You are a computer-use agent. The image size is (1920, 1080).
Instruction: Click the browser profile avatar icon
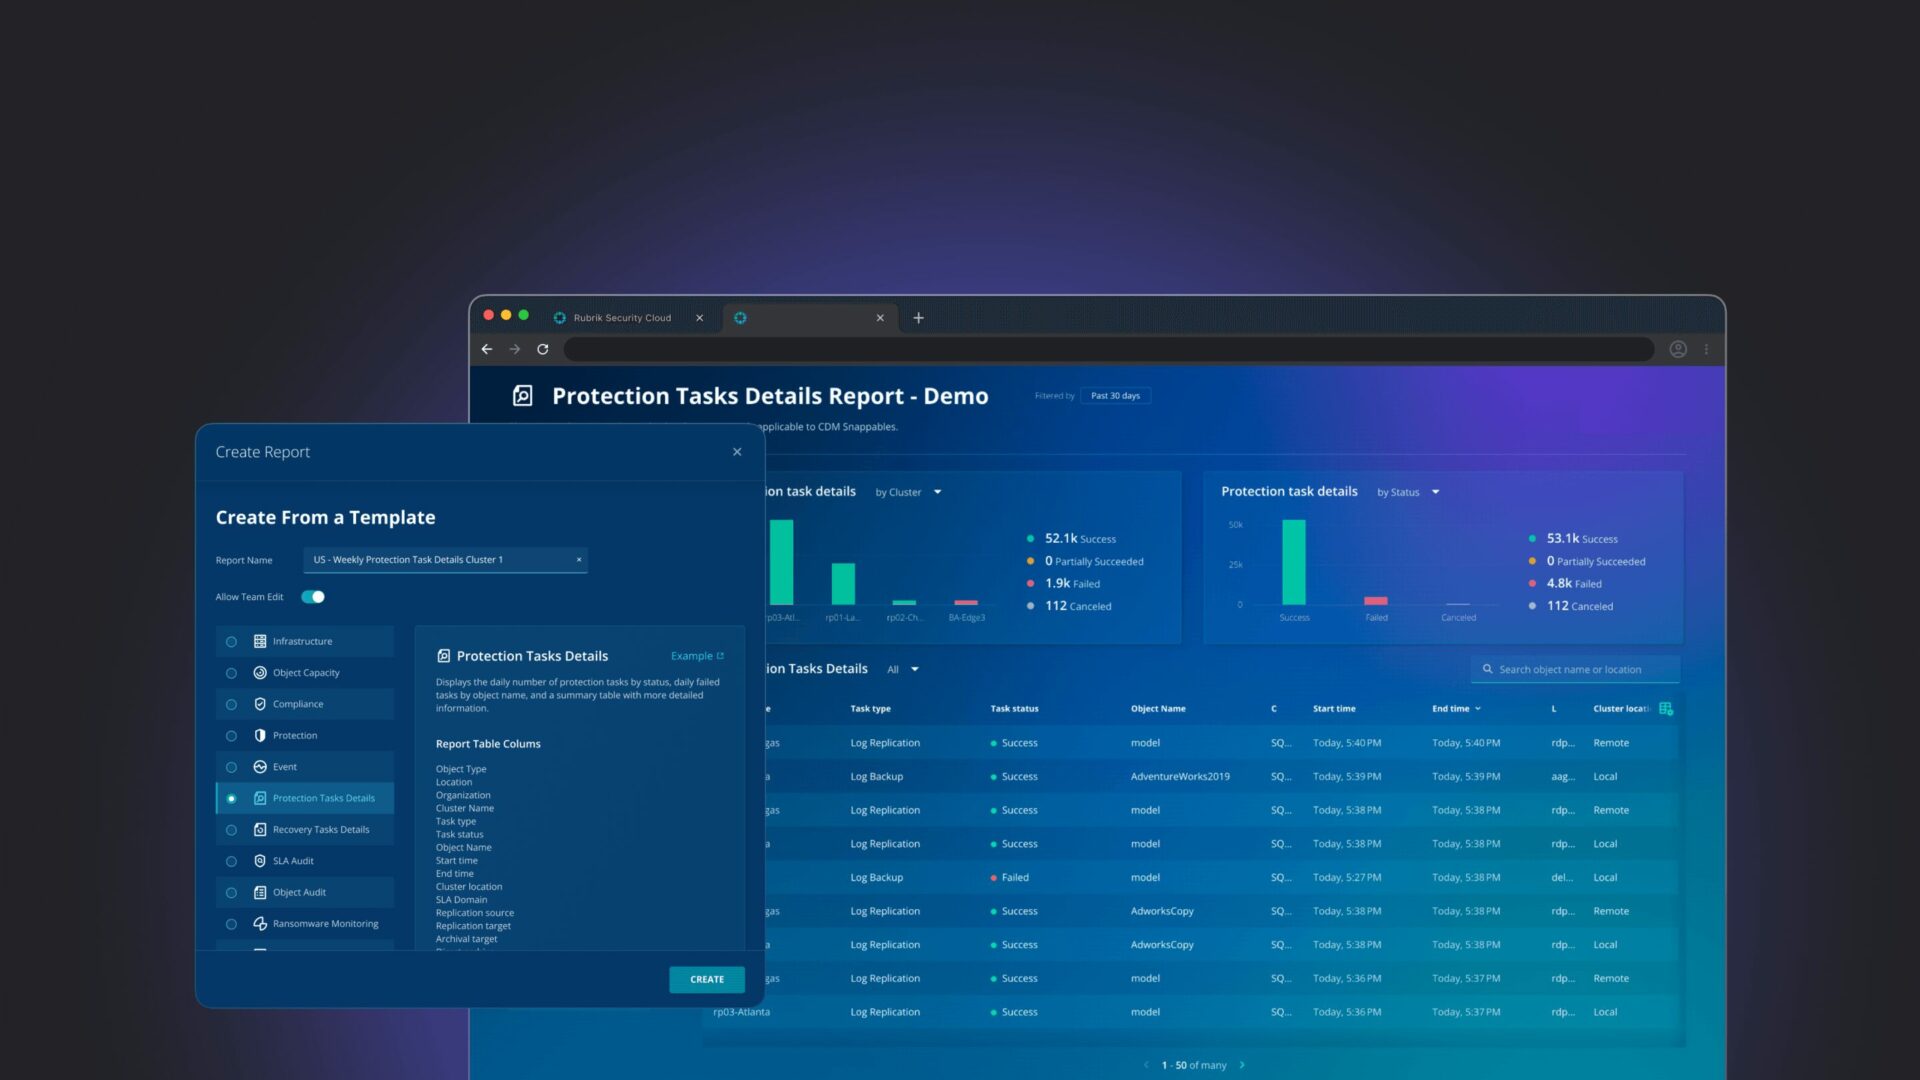(x=1678, y=349)
